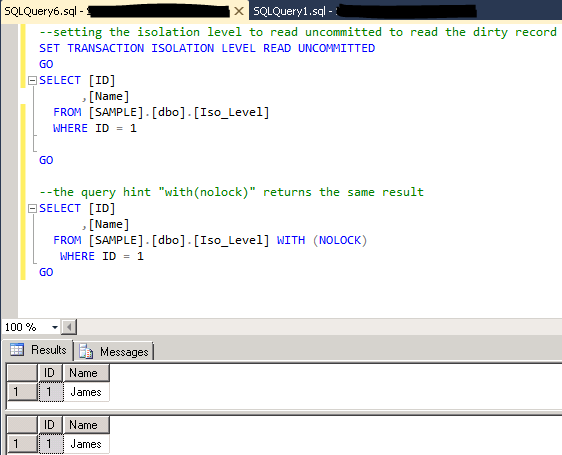Click the horizontal scrollbar left arrow
Viewport: 562px width, 455px height.
tap(69, 327)
